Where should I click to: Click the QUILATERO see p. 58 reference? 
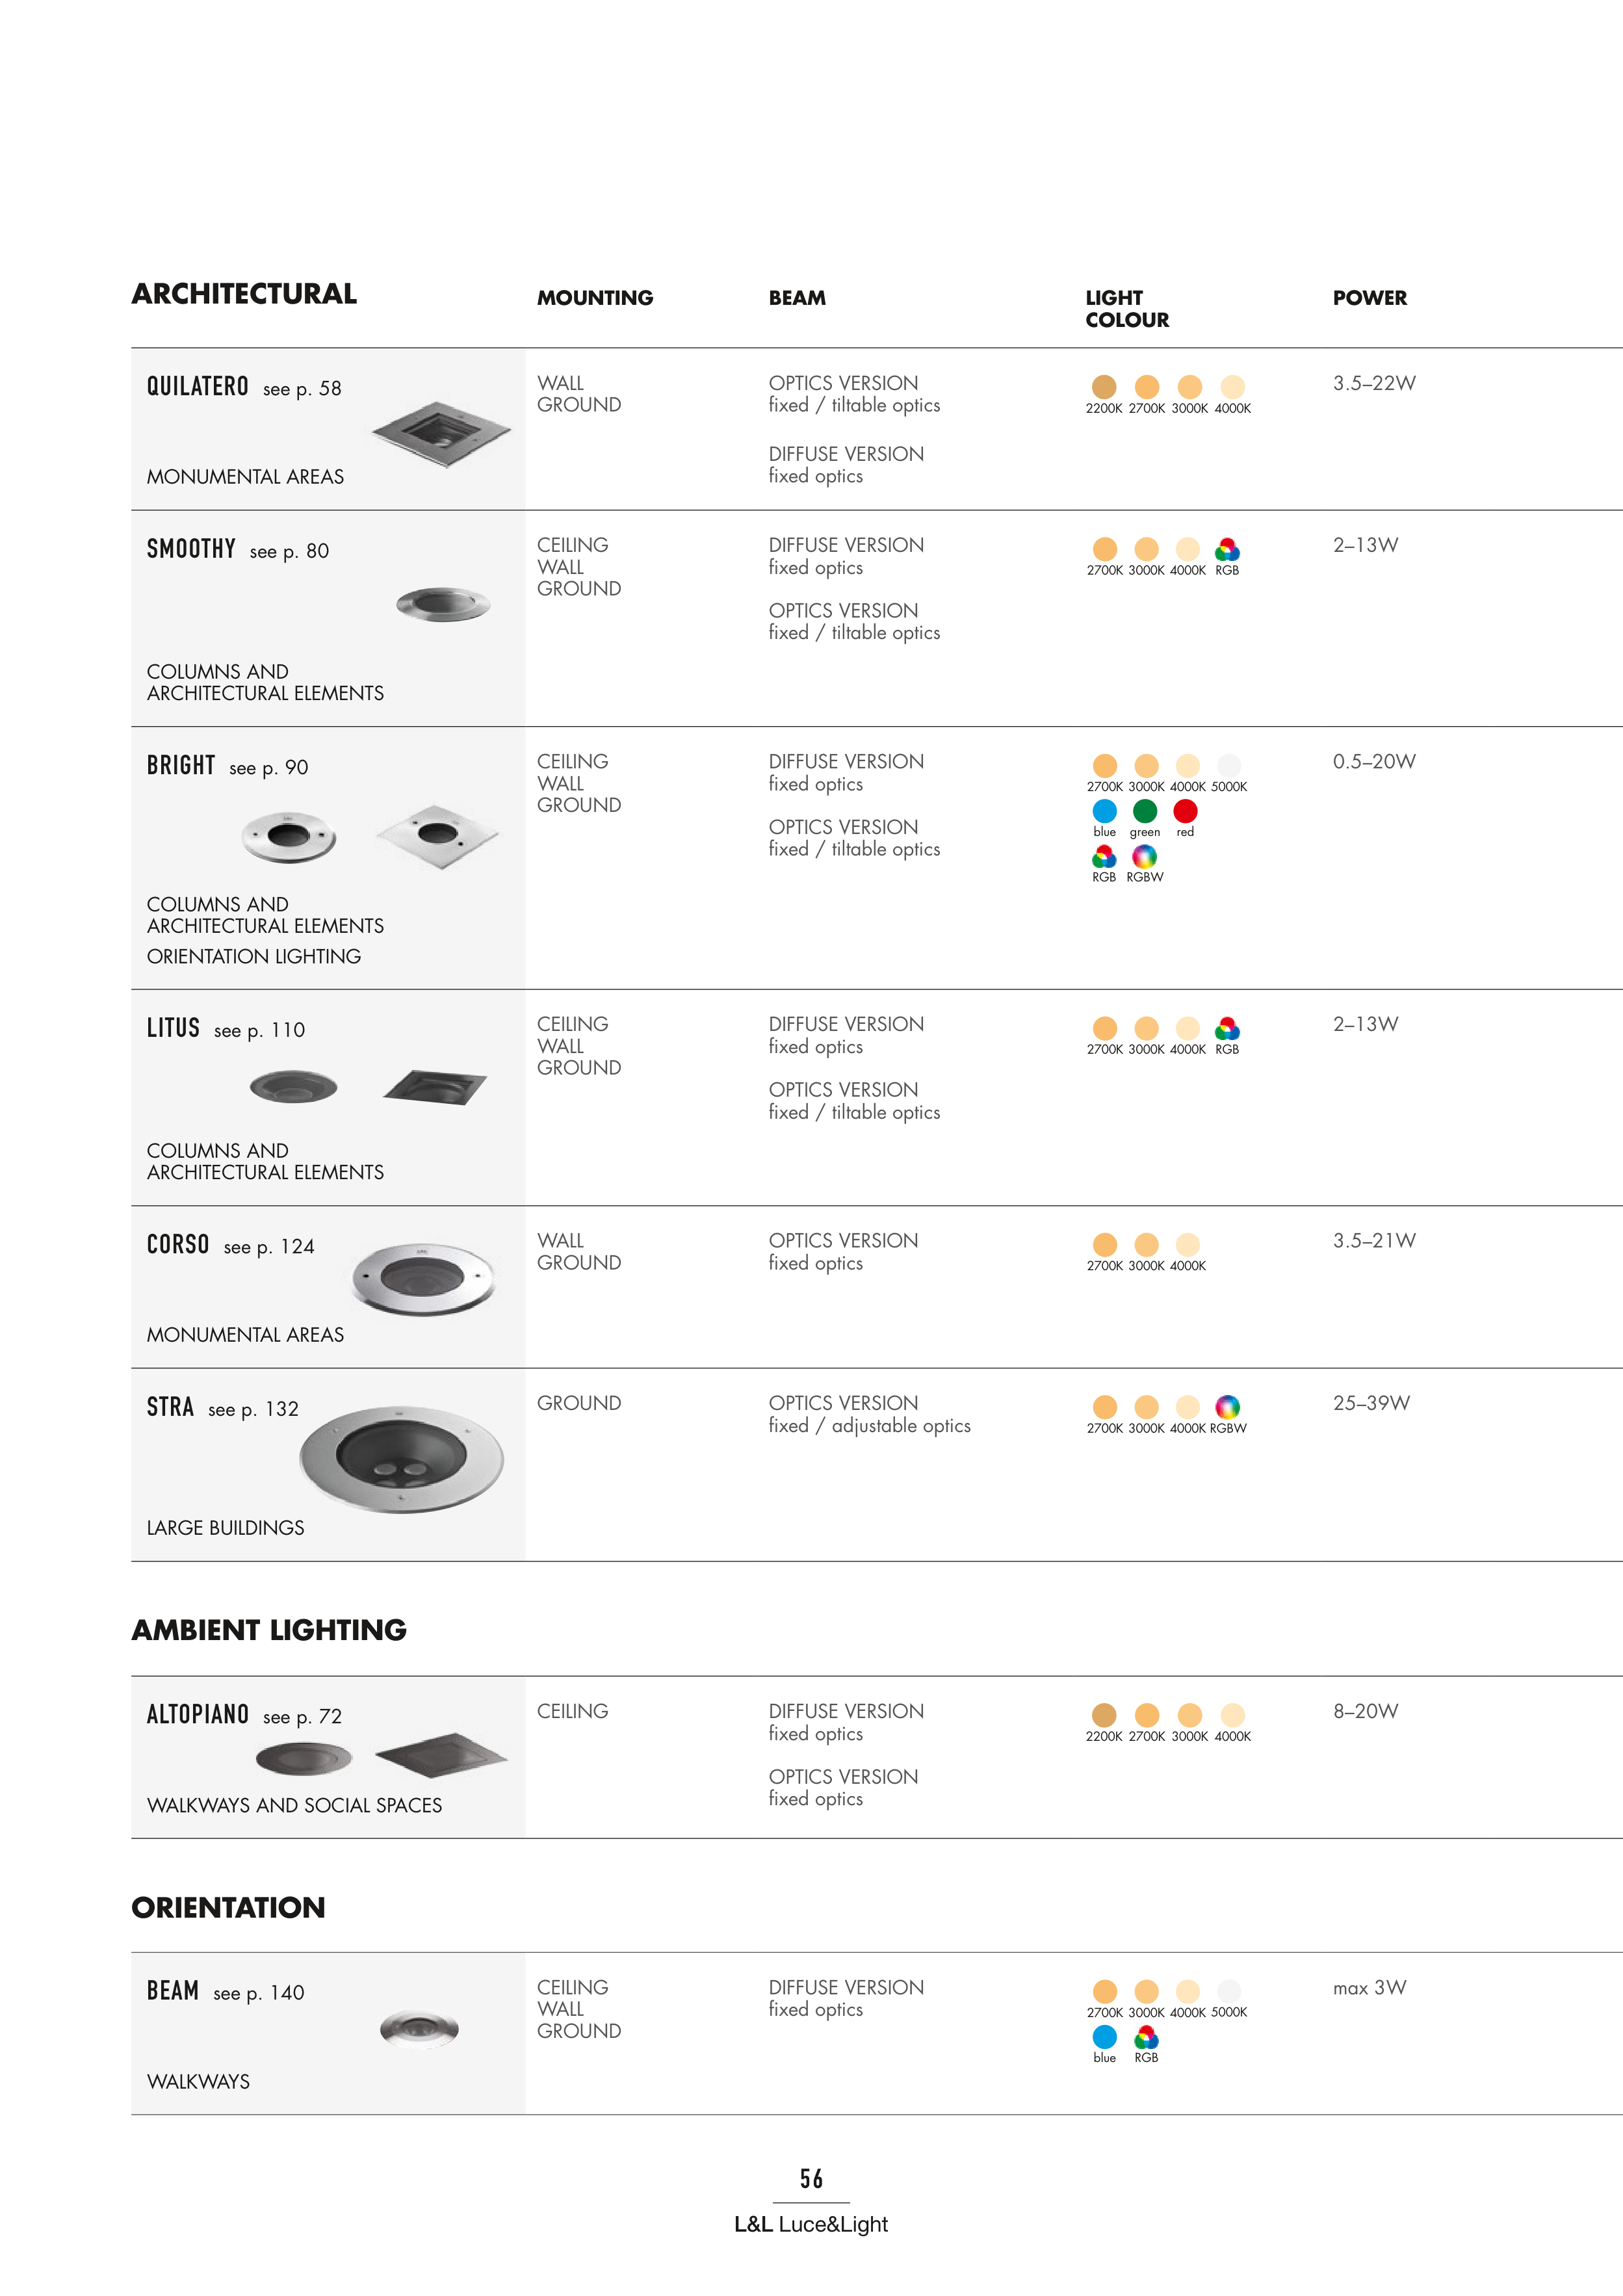[x=245, y=387]
